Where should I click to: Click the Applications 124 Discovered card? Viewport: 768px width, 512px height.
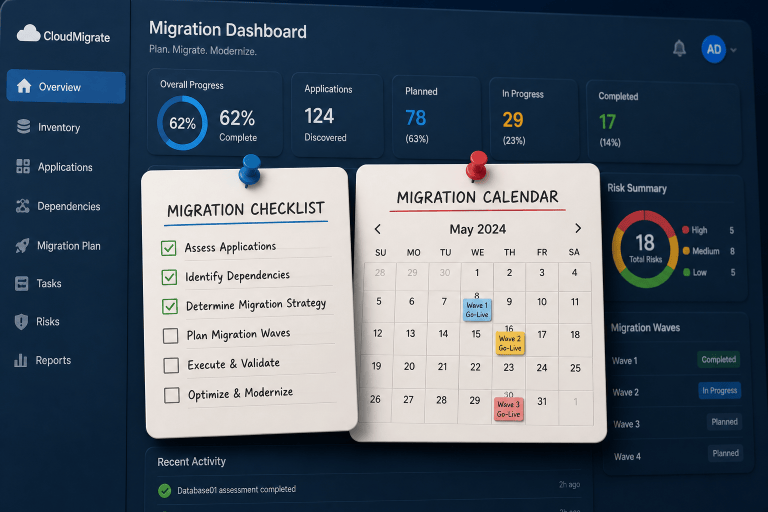pos(337,115)
